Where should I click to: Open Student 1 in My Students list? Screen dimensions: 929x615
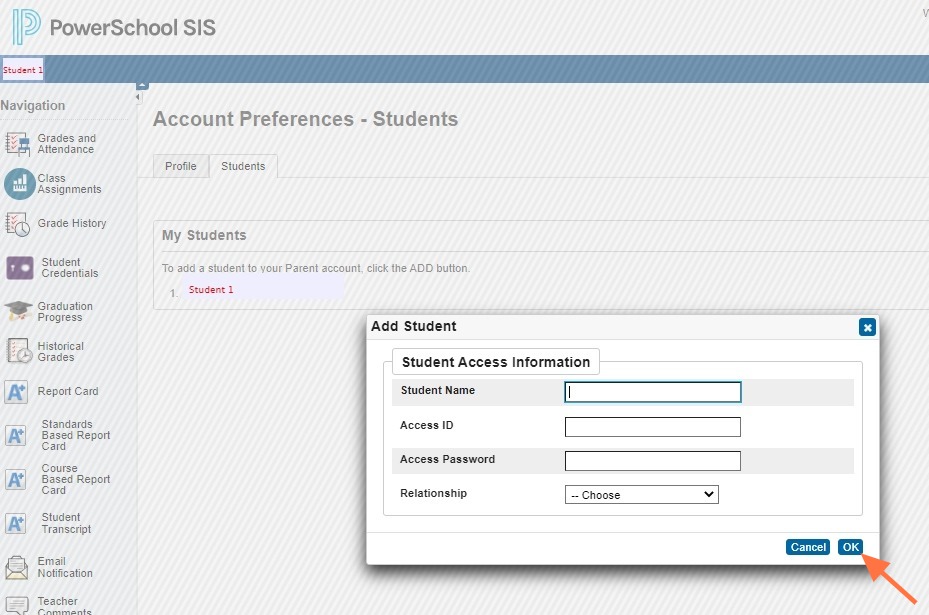[x=211, y=290]
